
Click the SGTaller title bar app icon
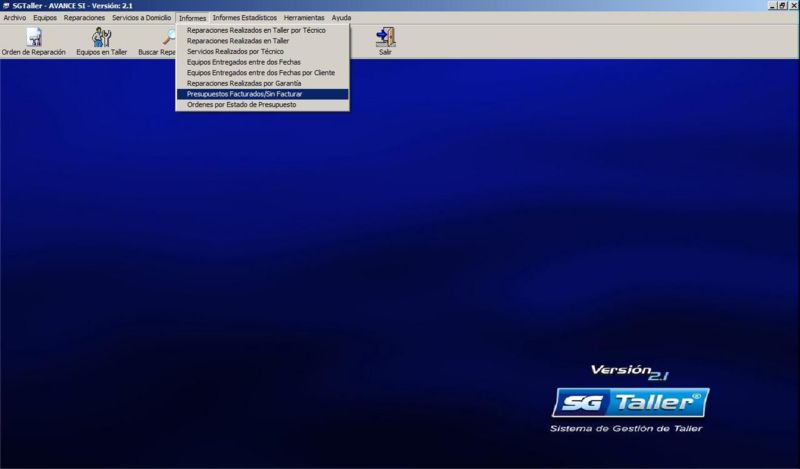click(6, 6)
